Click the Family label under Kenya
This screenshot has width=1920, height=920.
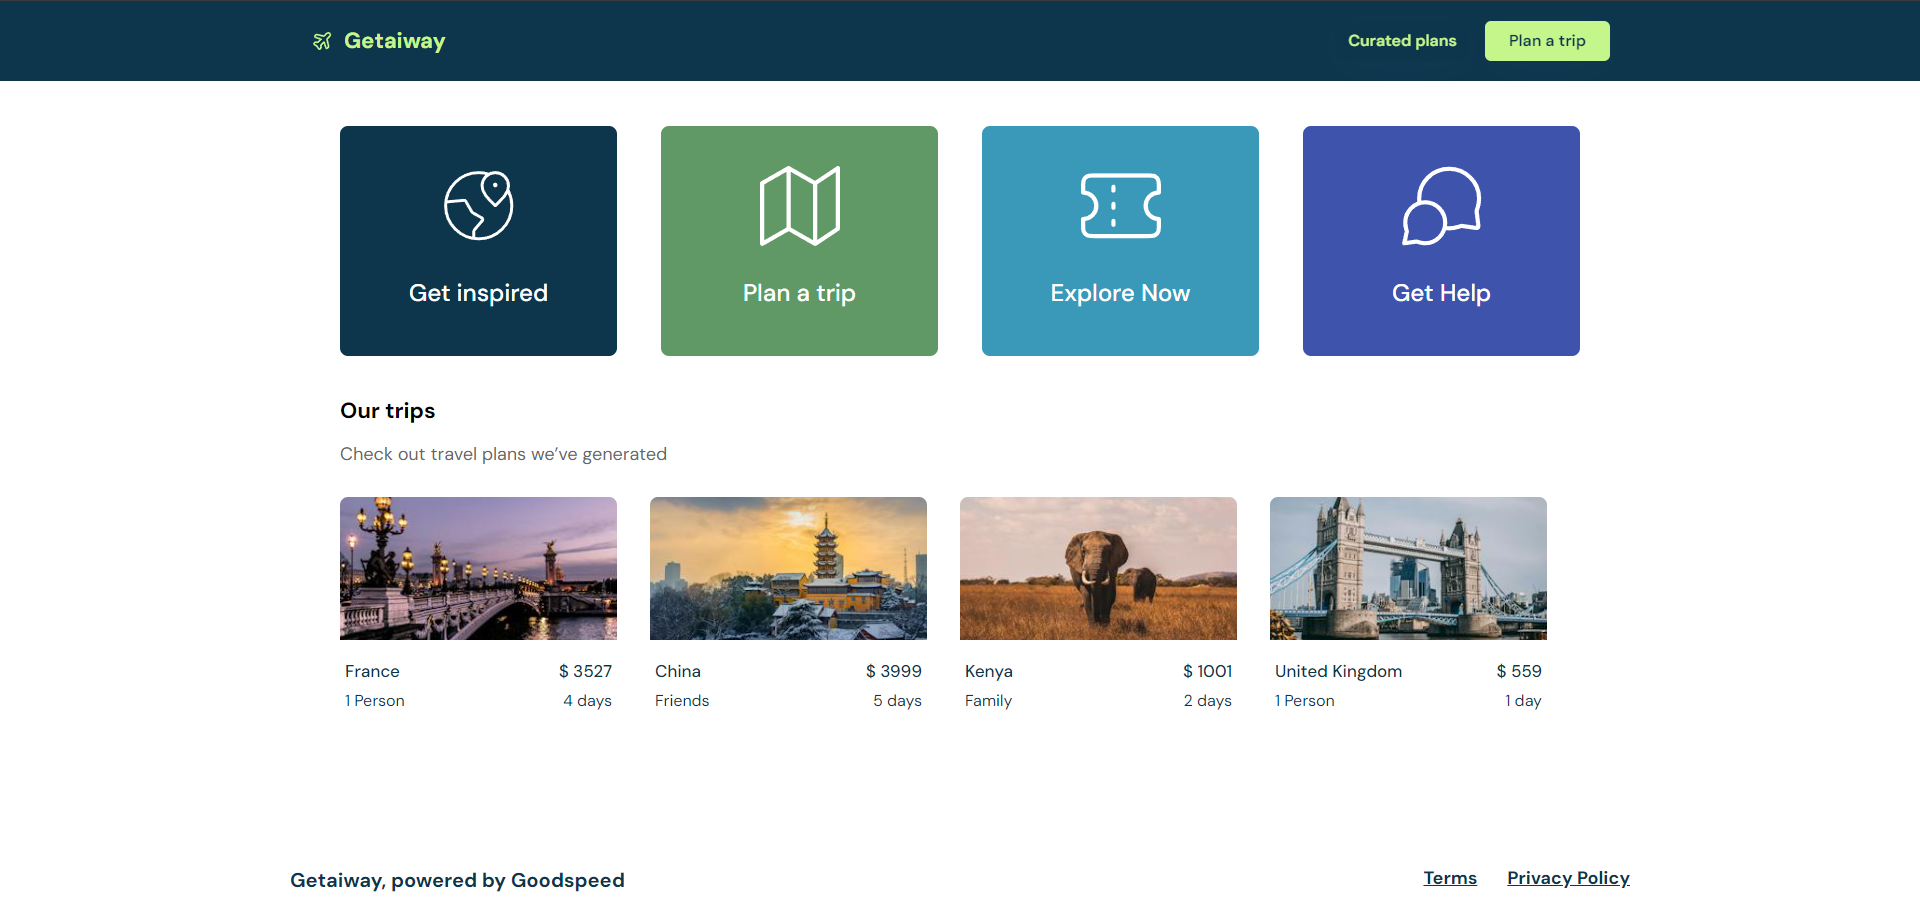[x=988, y=701]
